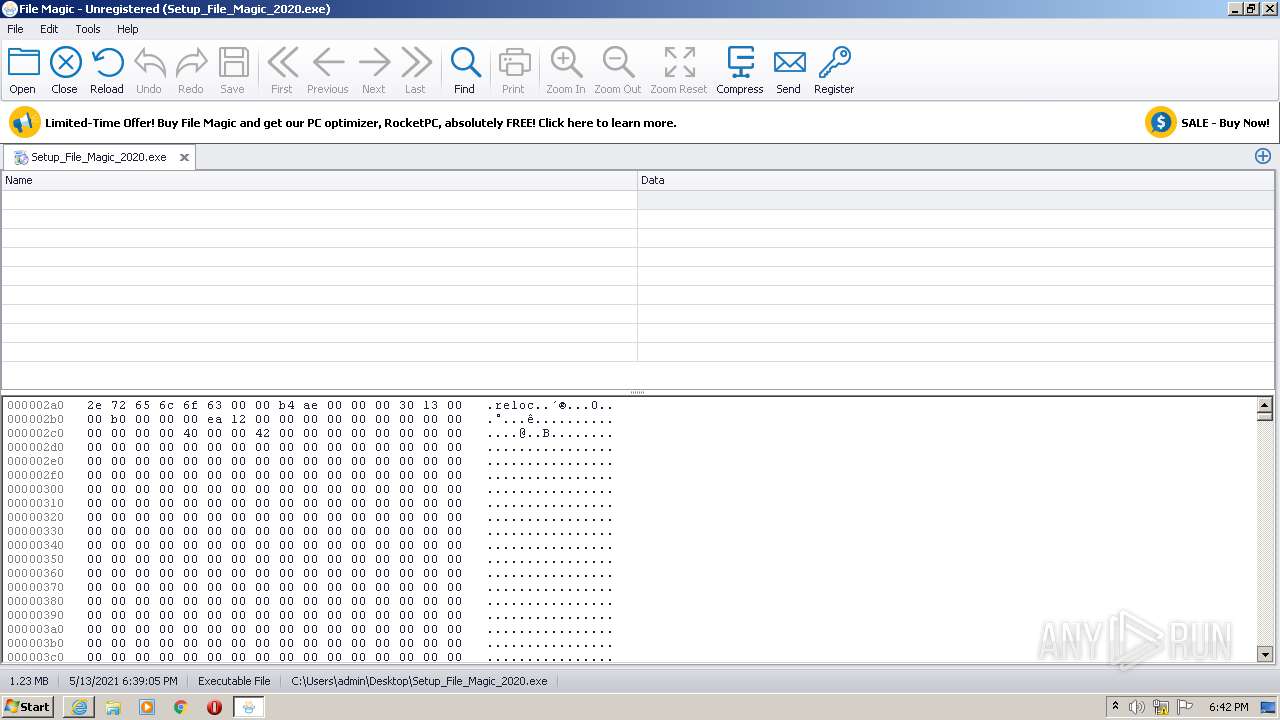Open the Edit menu
1280x720 pixels.
(x=49, y=29)
